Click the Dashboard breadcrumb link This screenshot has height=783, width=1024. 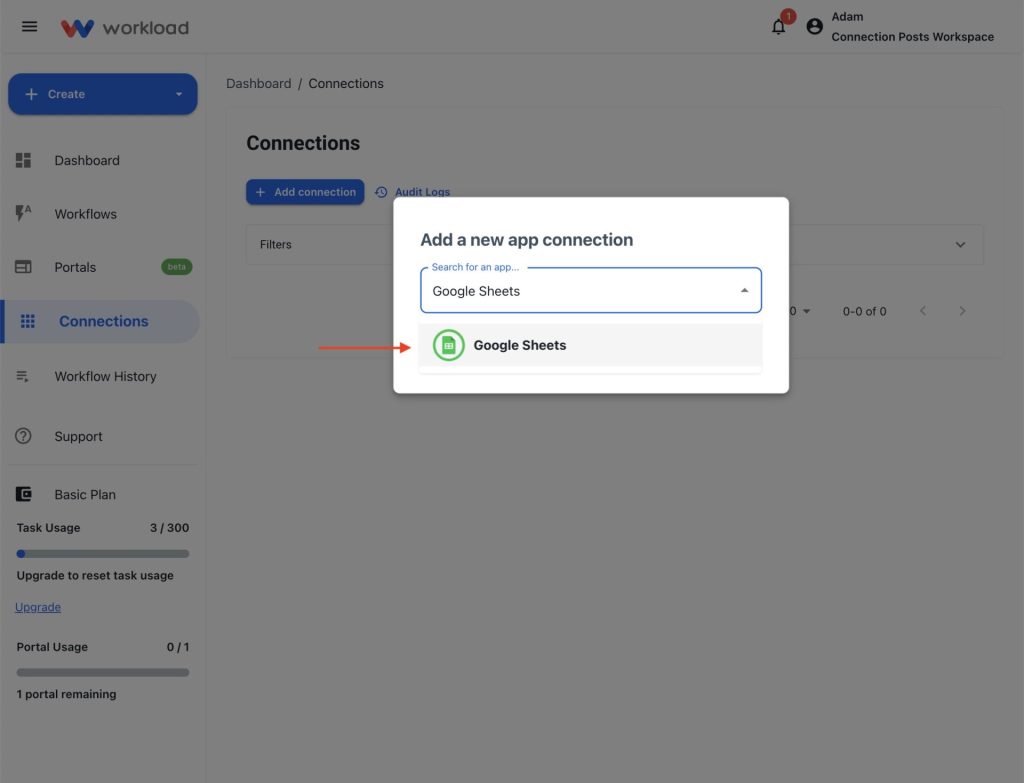(x=259, y=84)
